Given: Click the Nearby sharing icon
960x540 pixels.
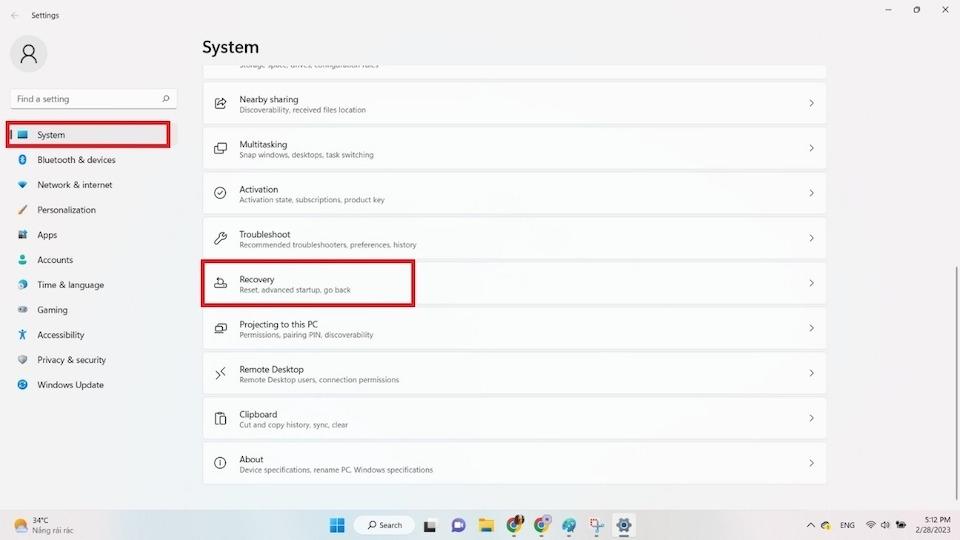Looking at the screenshot, I should coord(220,104).
